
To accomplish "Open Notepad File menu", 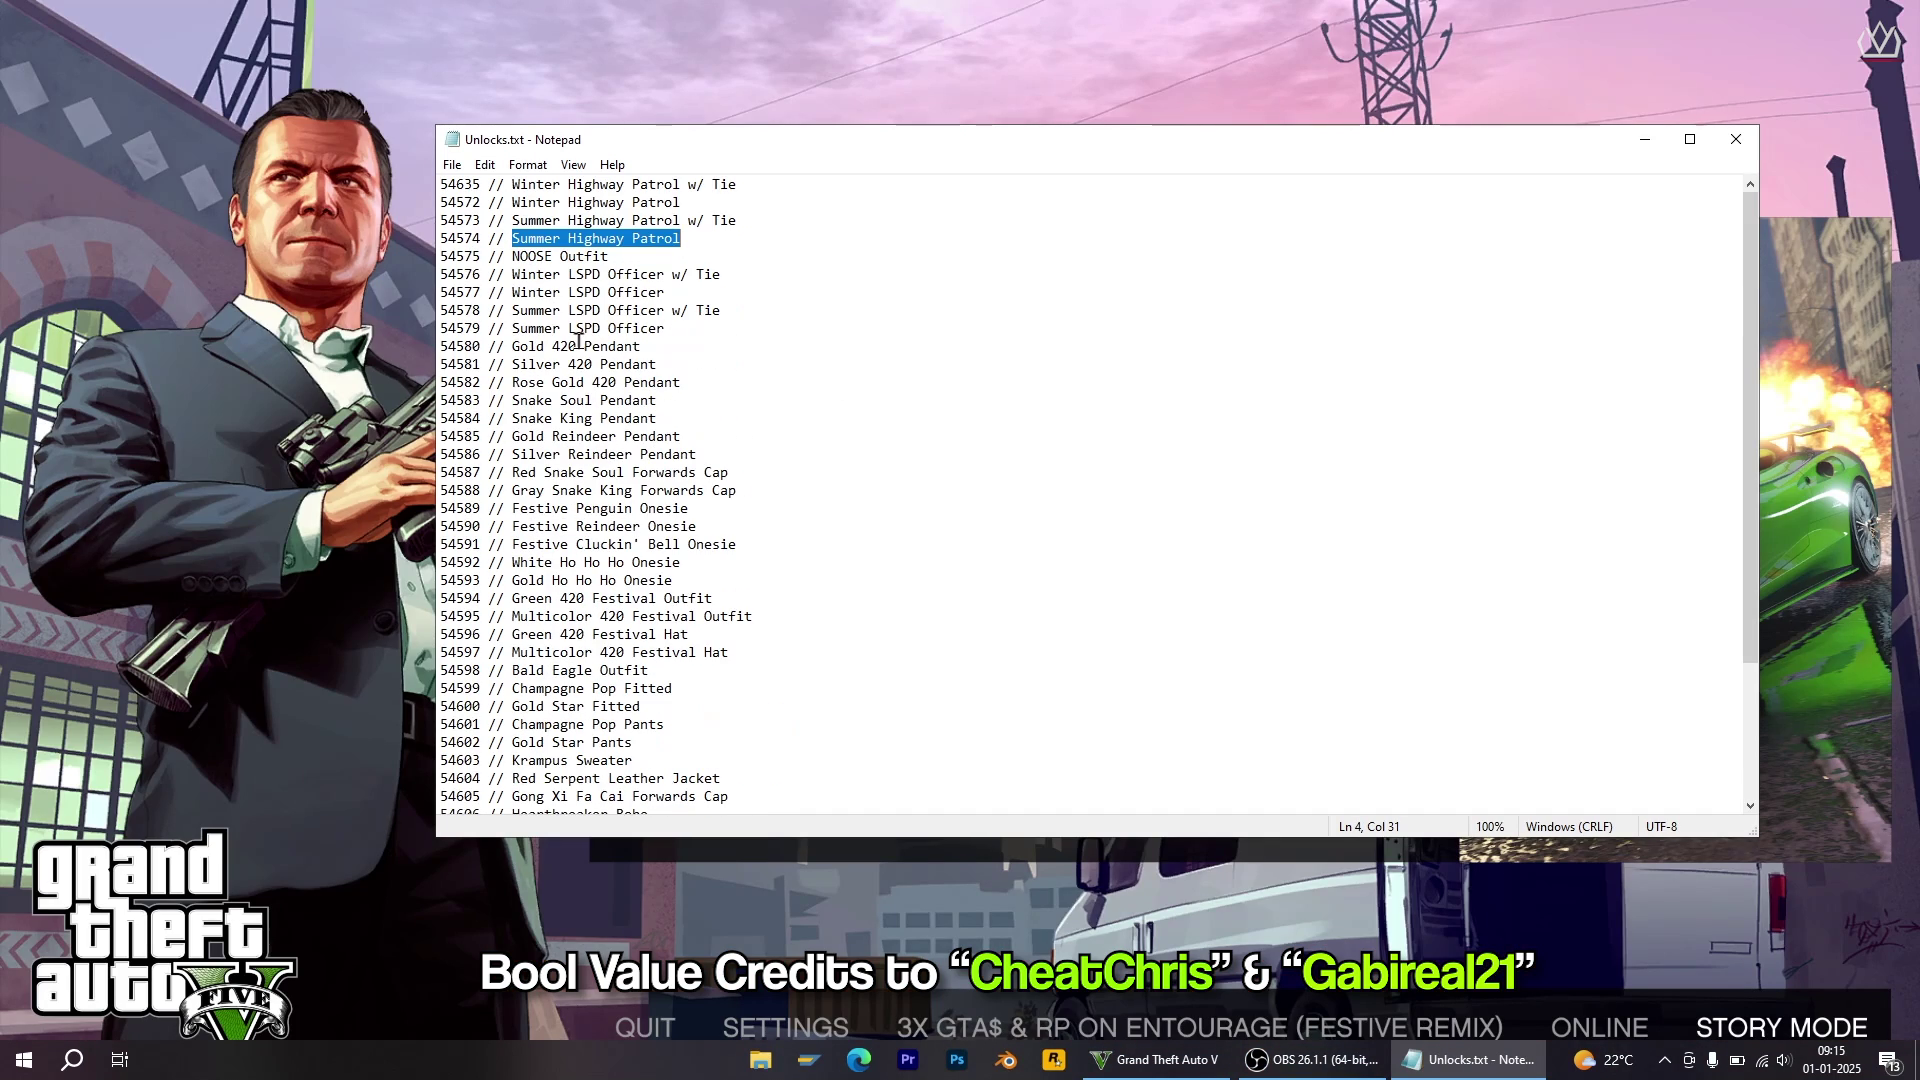I will tap(452, 165).
